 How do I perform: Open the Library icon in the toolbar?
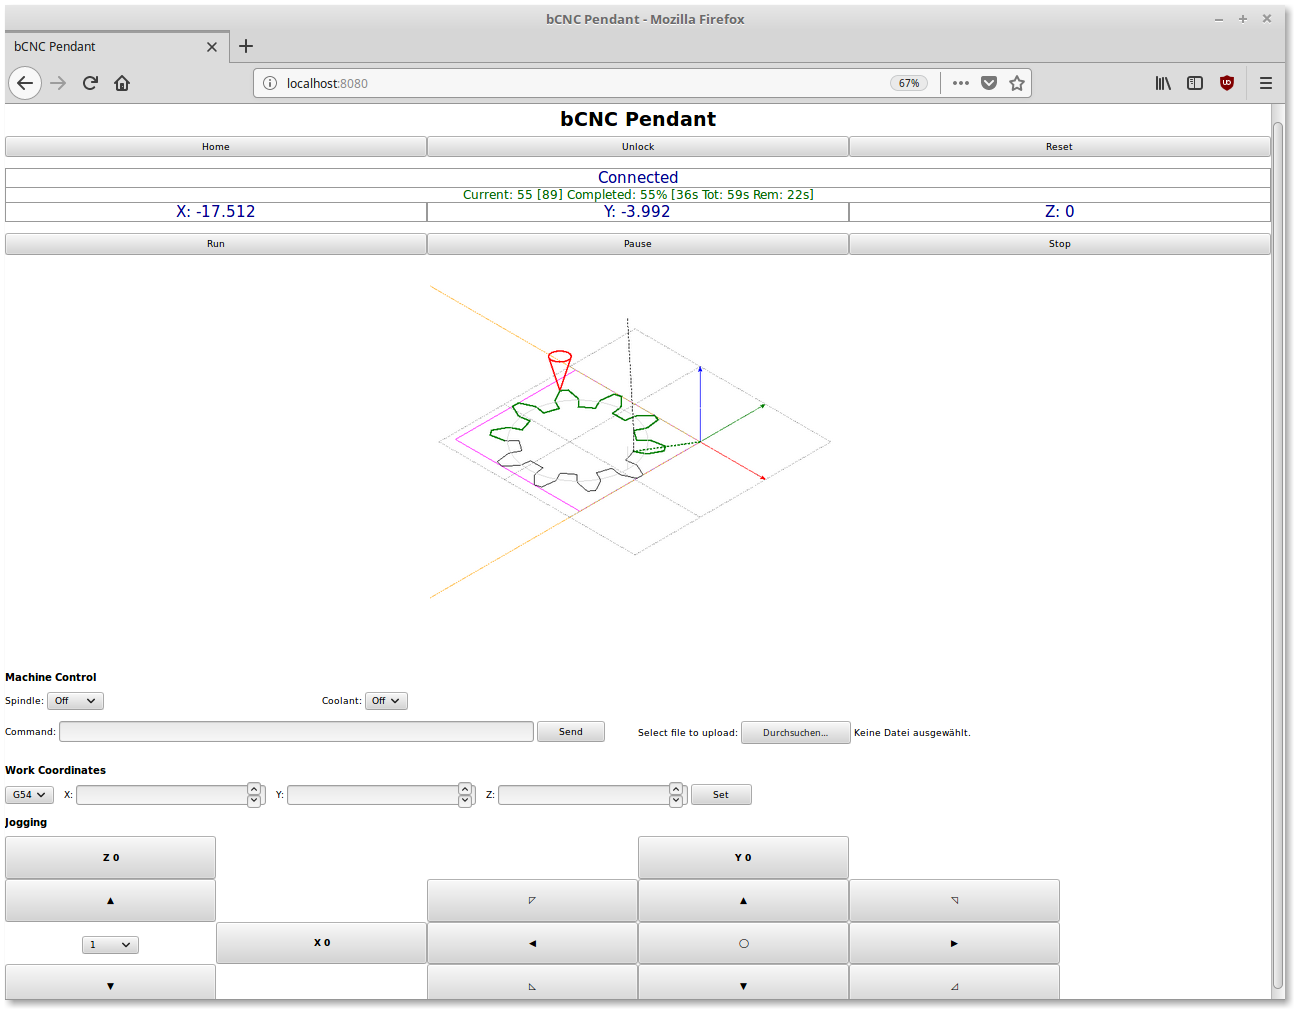[x=1163, y=83]
